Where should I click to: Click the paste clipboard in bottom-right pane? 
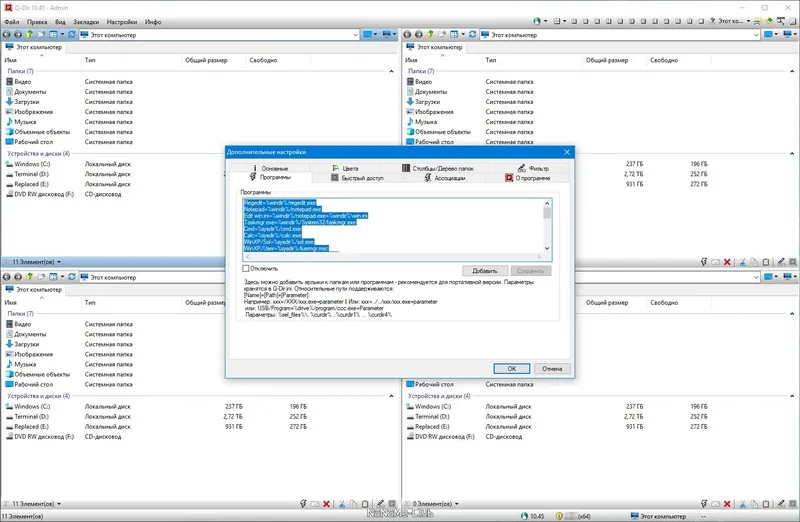[x=766, y=504]
